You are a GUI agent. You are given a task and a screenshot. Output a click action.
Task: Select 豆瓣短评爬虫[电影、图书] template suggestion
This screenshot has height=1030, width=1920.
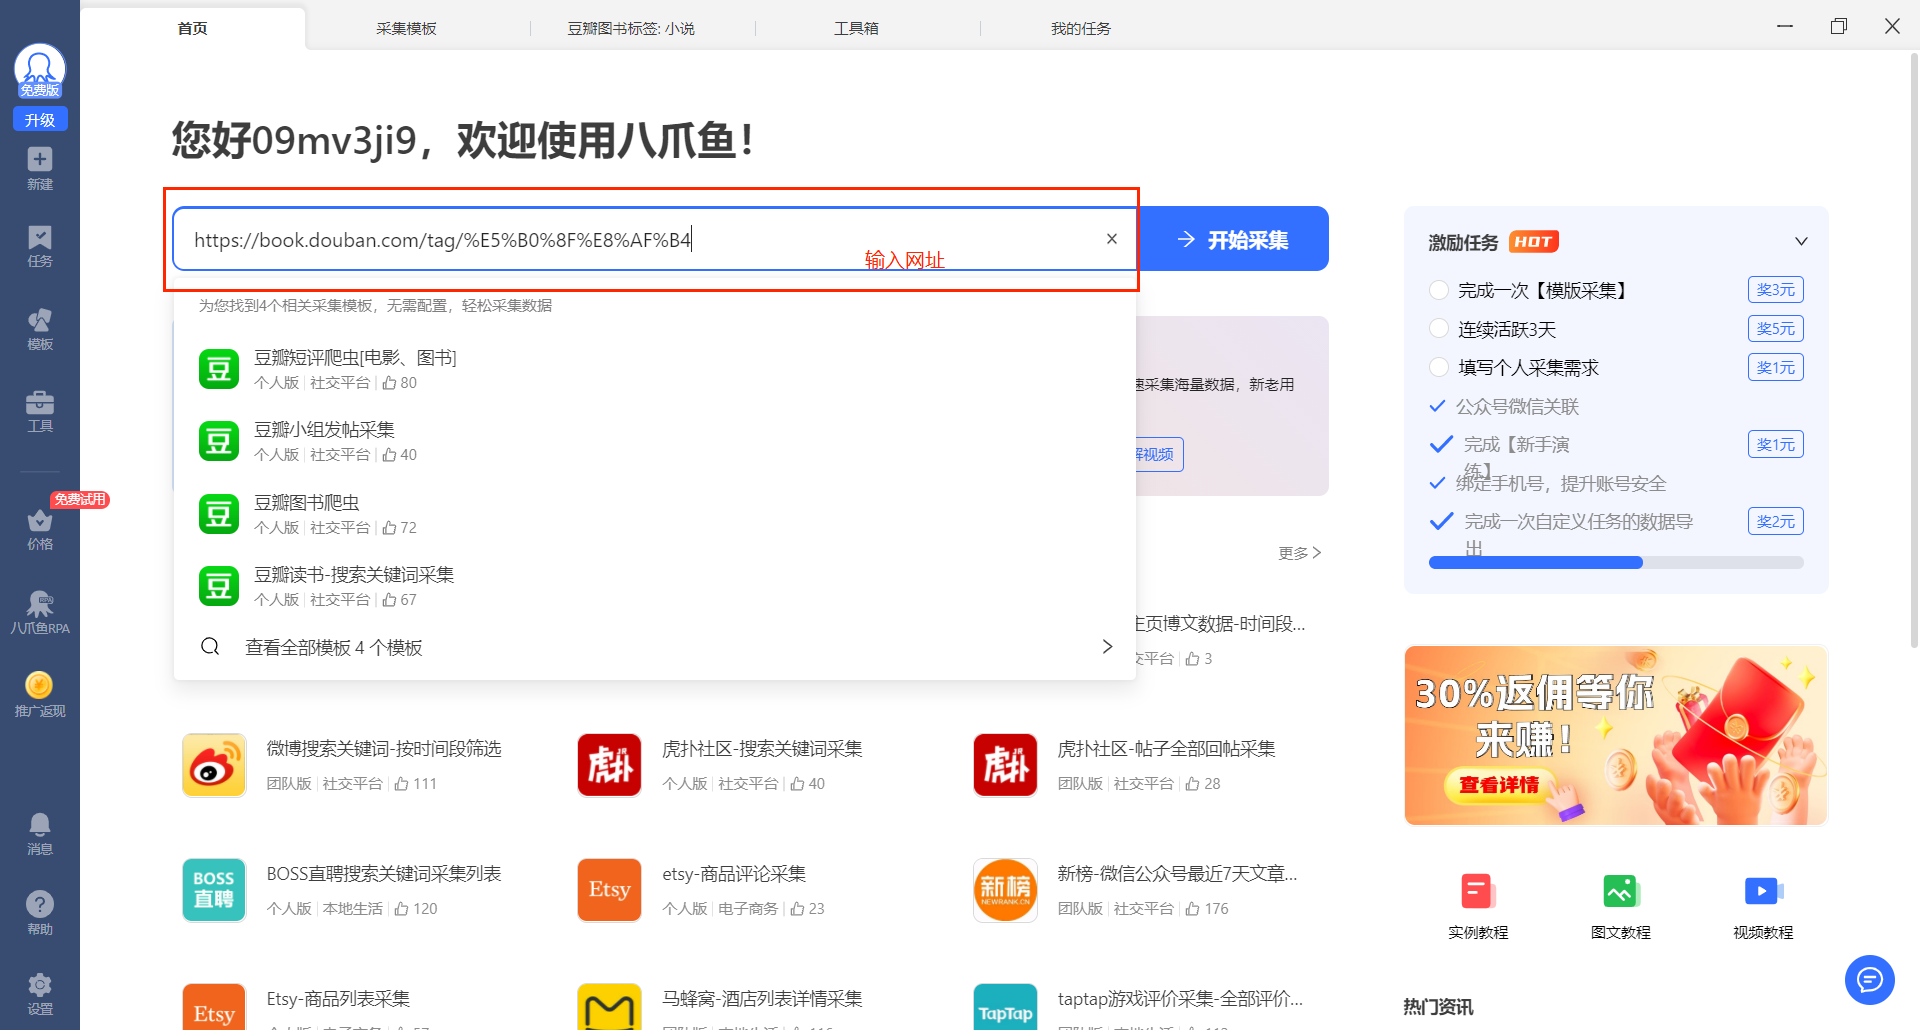pos(654,369)
